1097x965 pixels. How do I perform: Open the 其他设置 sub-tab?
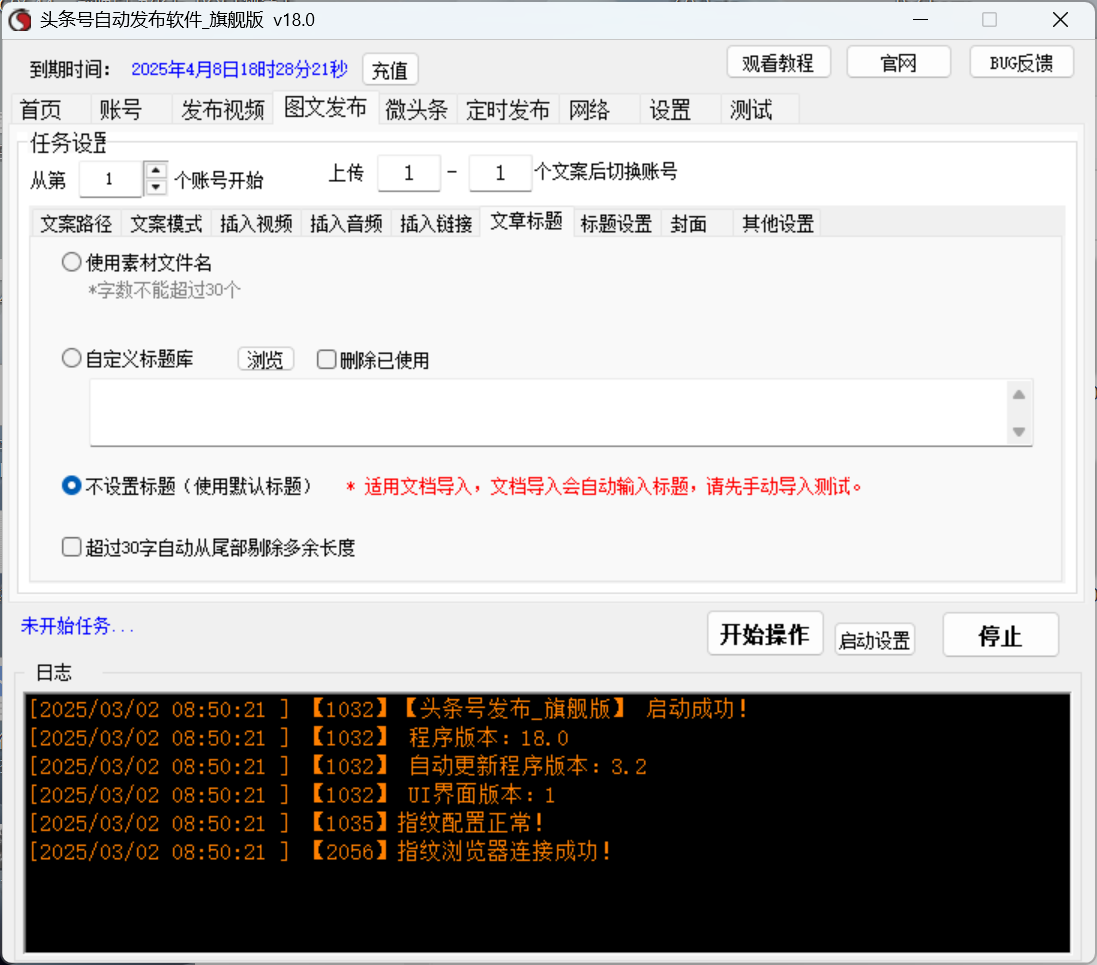[x=778, y=224]
